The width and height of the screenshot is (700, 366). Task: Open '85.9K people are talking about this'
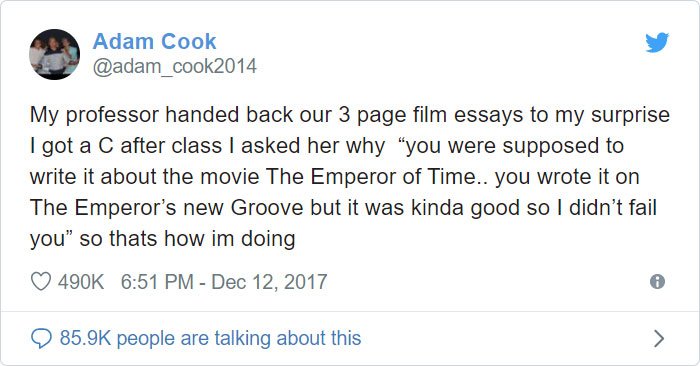[210, 338]
